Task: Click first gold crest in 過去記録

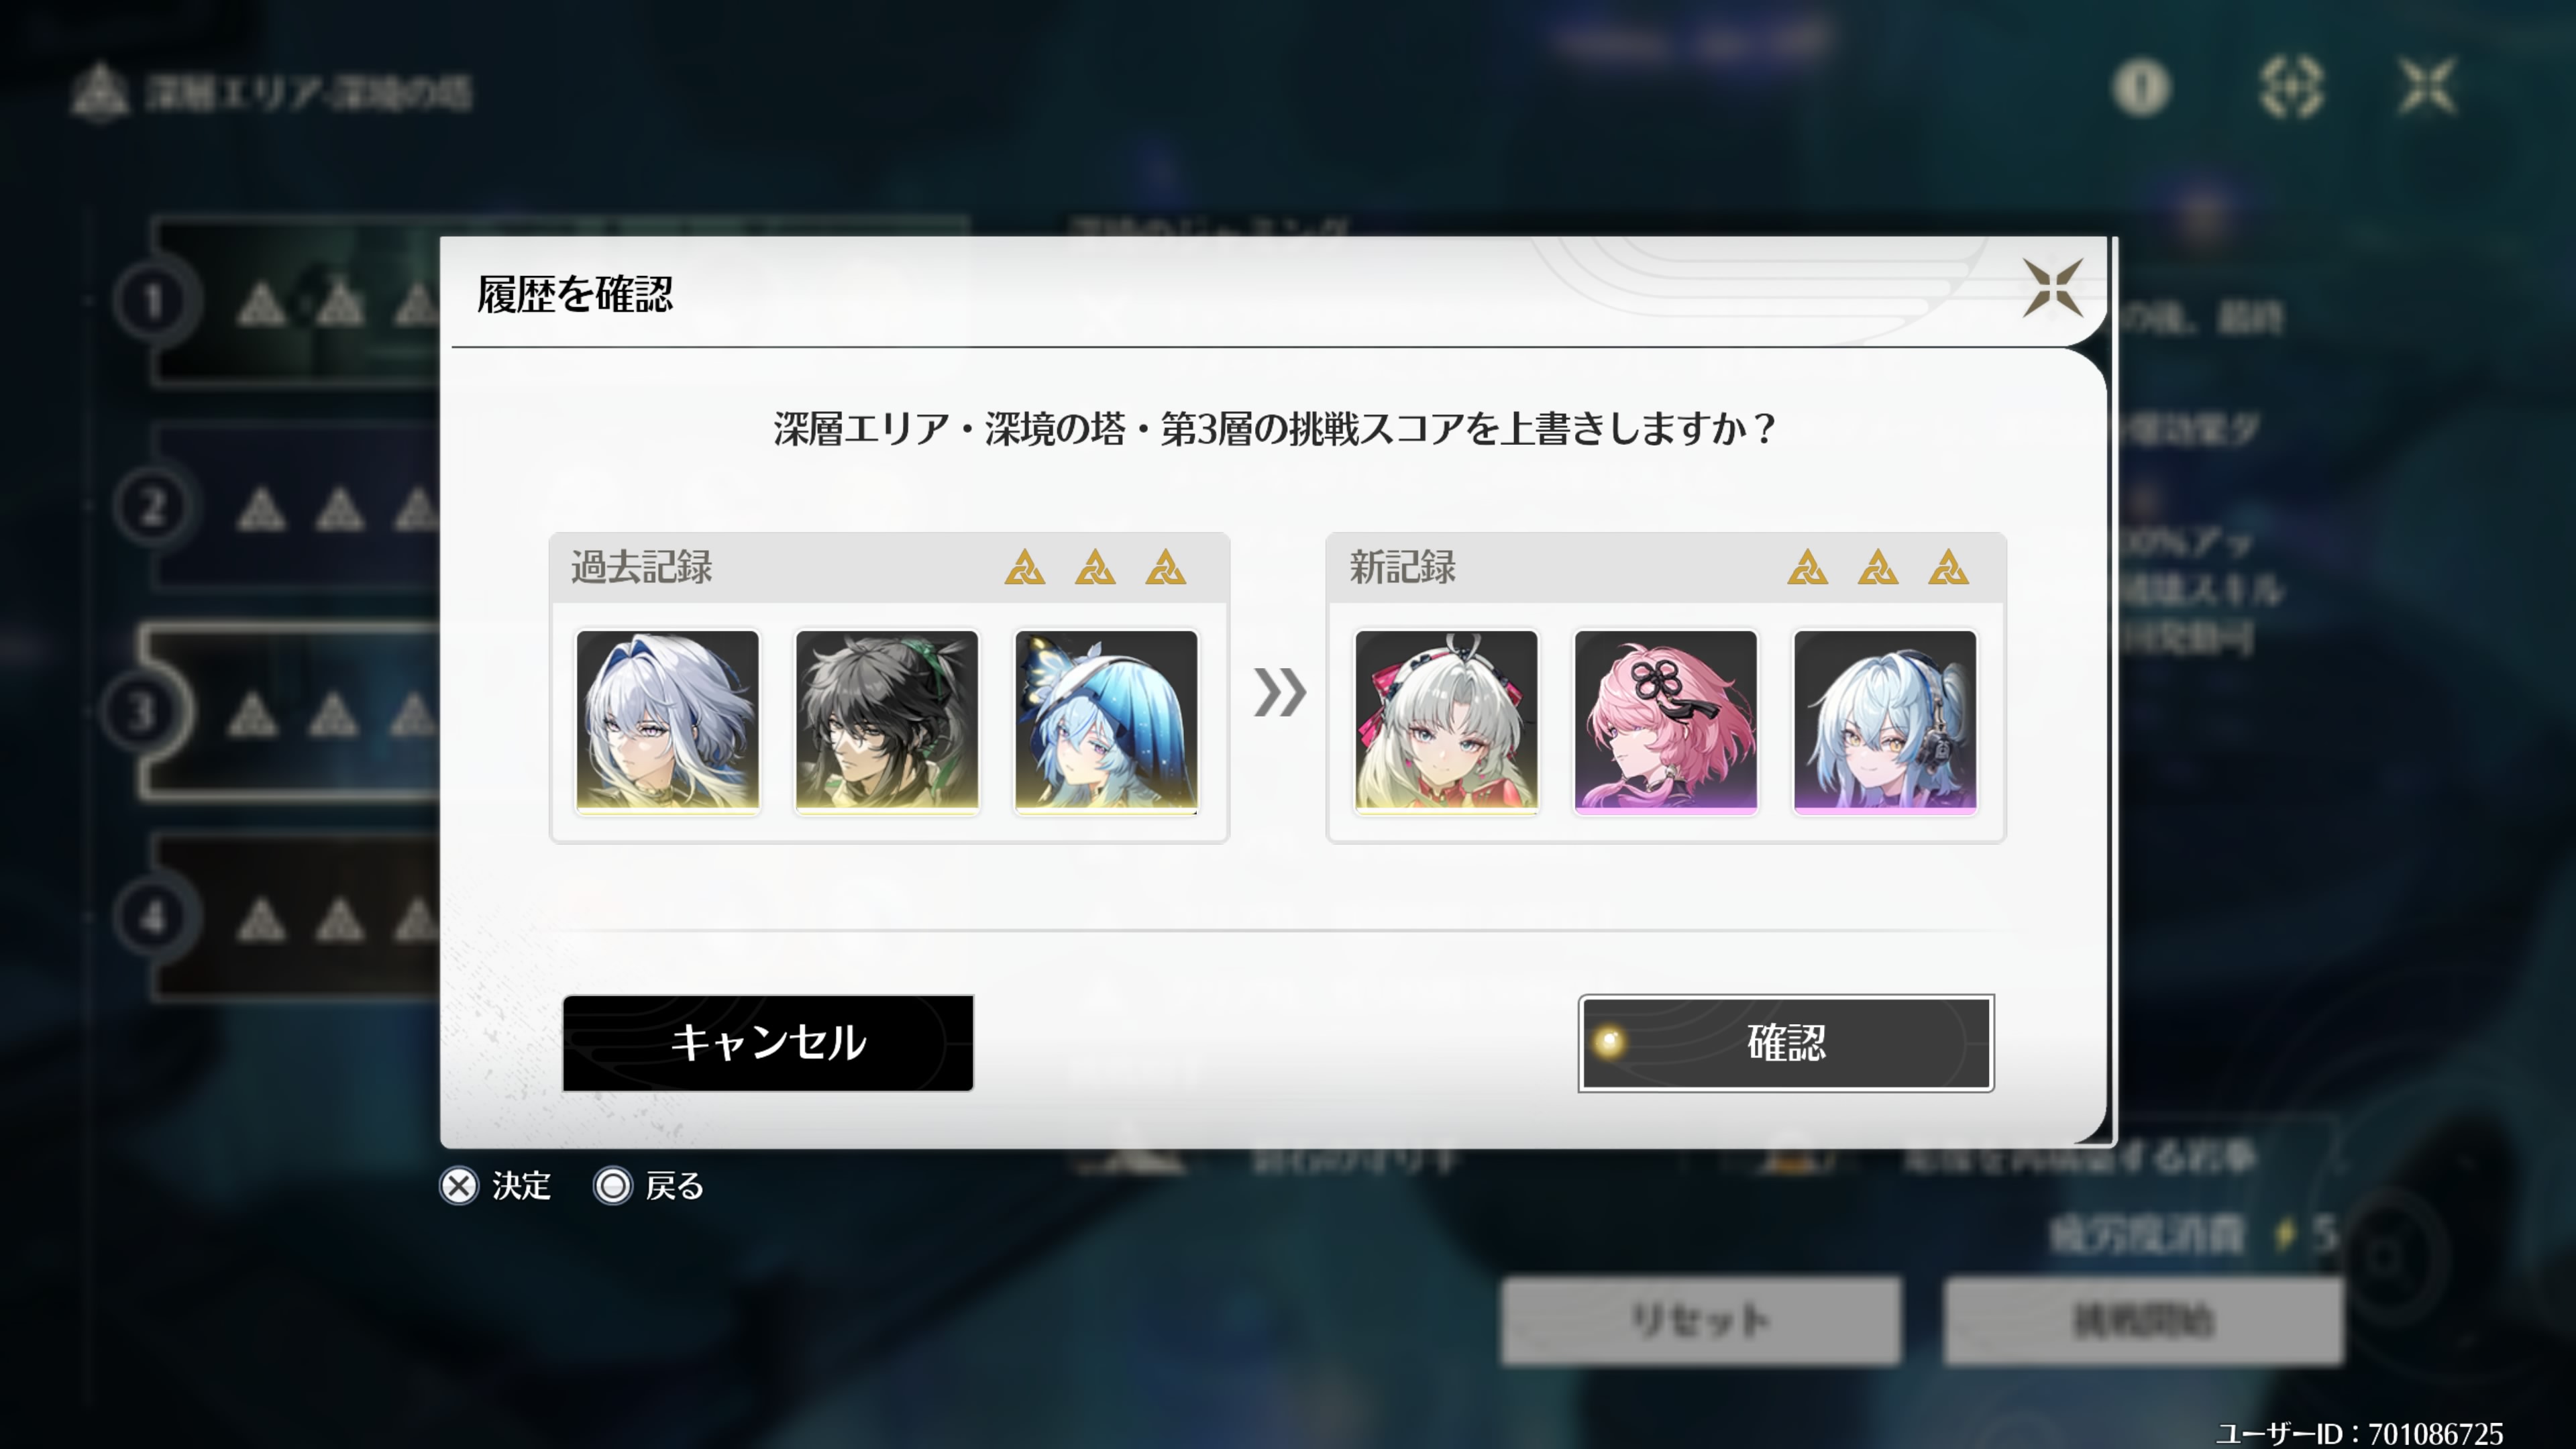Action: pos(1025,567)
